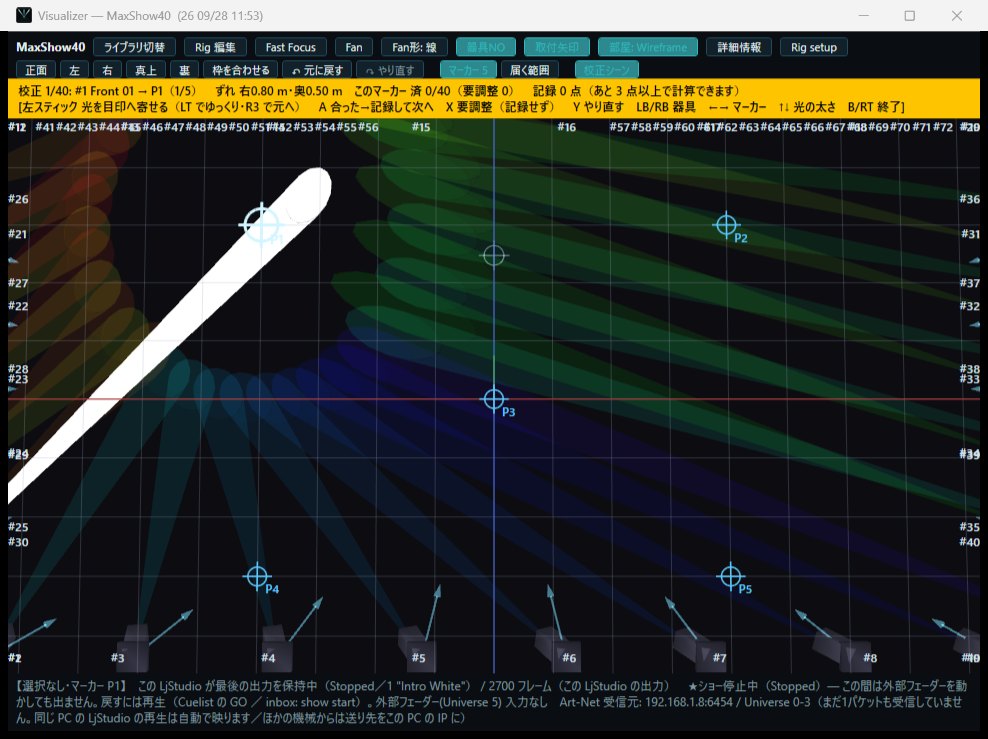This screenshot has height=739, width=988.
Task: Open Rig 編集 editing mode
Action: 215,47
